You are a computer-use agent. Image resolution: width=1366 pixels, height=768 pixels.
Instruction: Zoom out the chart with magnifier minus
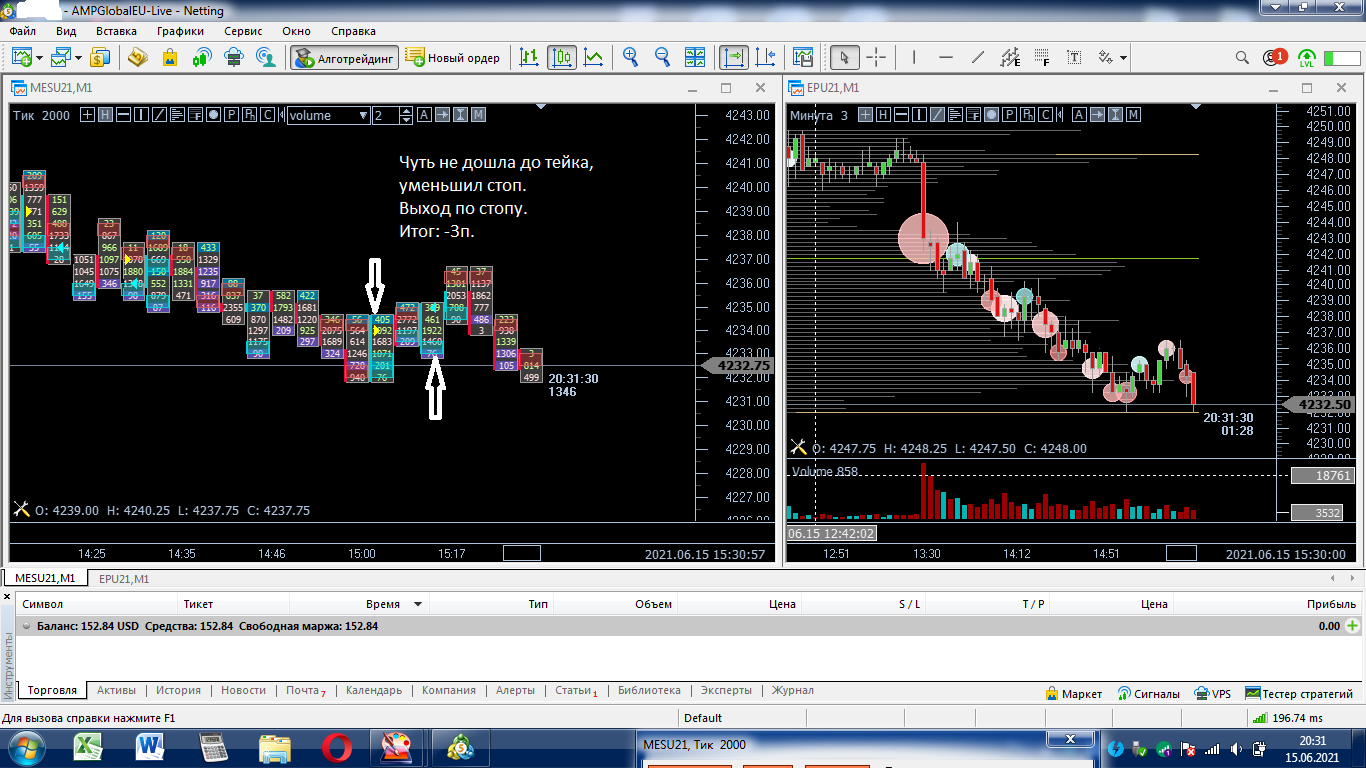662,57
